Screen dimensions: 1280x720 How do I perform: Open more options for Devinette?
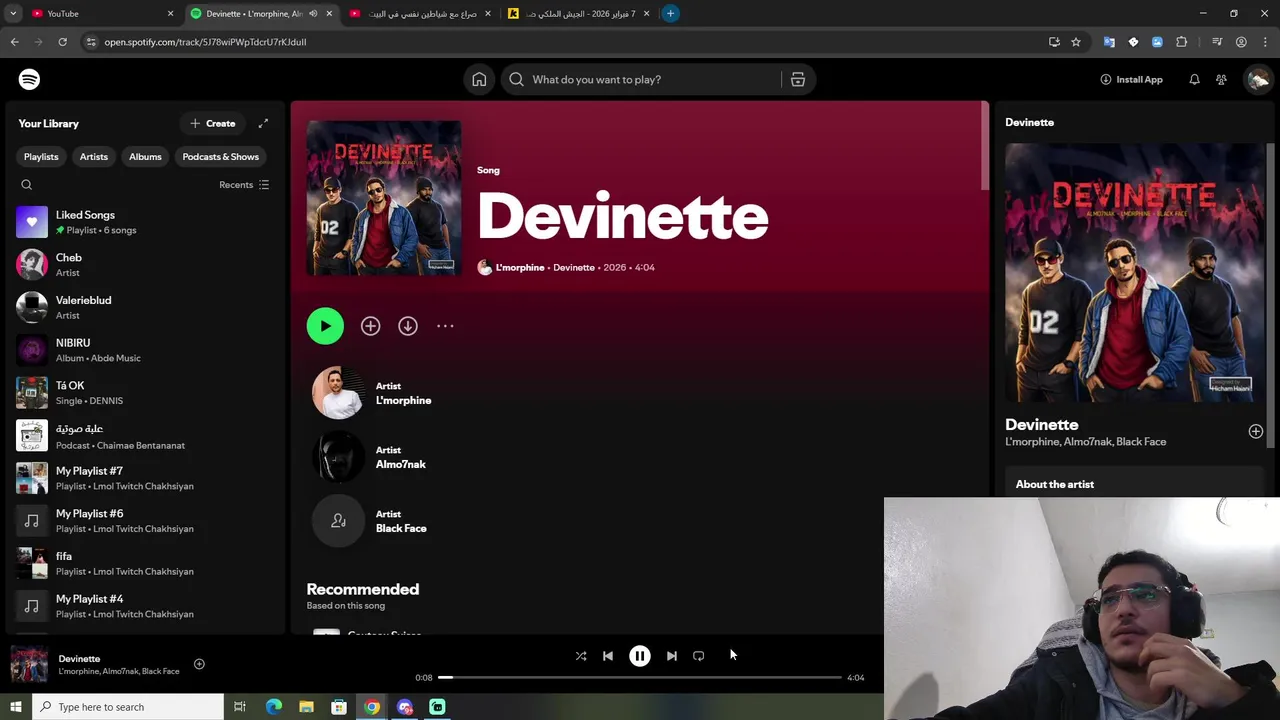tap(445, 326)
